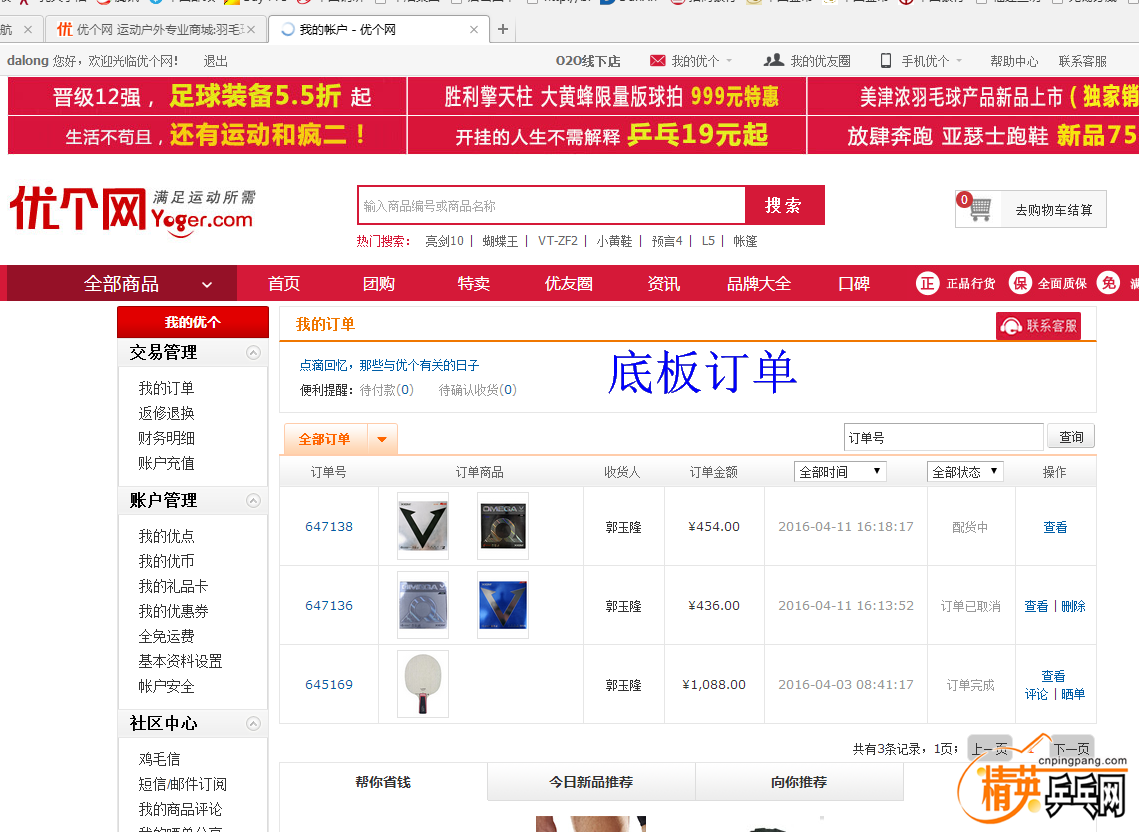Image resolution: width=1139 pixels, height=832 pixels.
Task: Focus the 订单号 input field
Action: click(944, 437)
